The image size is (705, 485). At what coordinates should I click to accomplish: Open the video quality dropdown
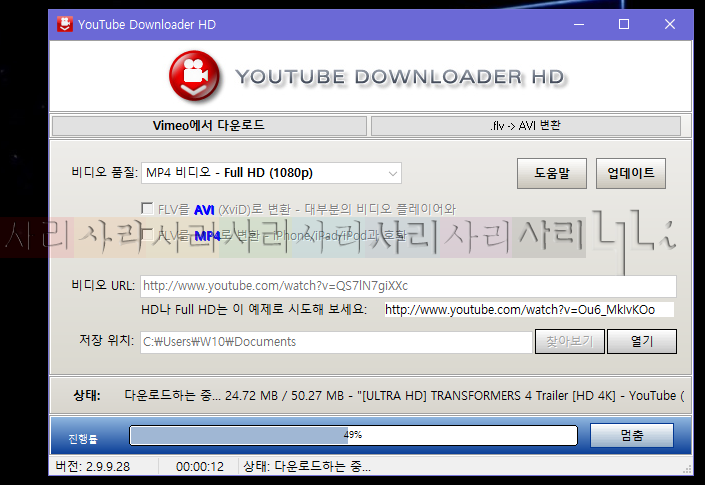(x=271, y=173)
